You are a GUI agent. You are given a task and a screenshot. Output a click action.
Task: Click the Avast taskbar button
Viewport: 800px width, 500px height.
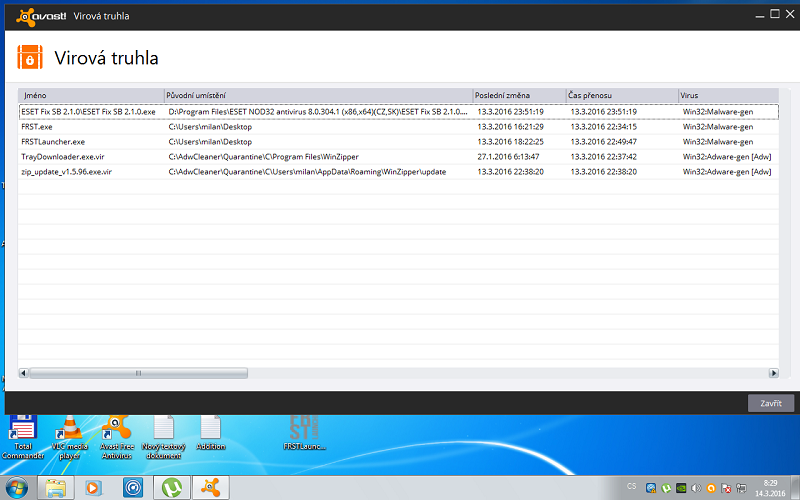tap(210, 487)
